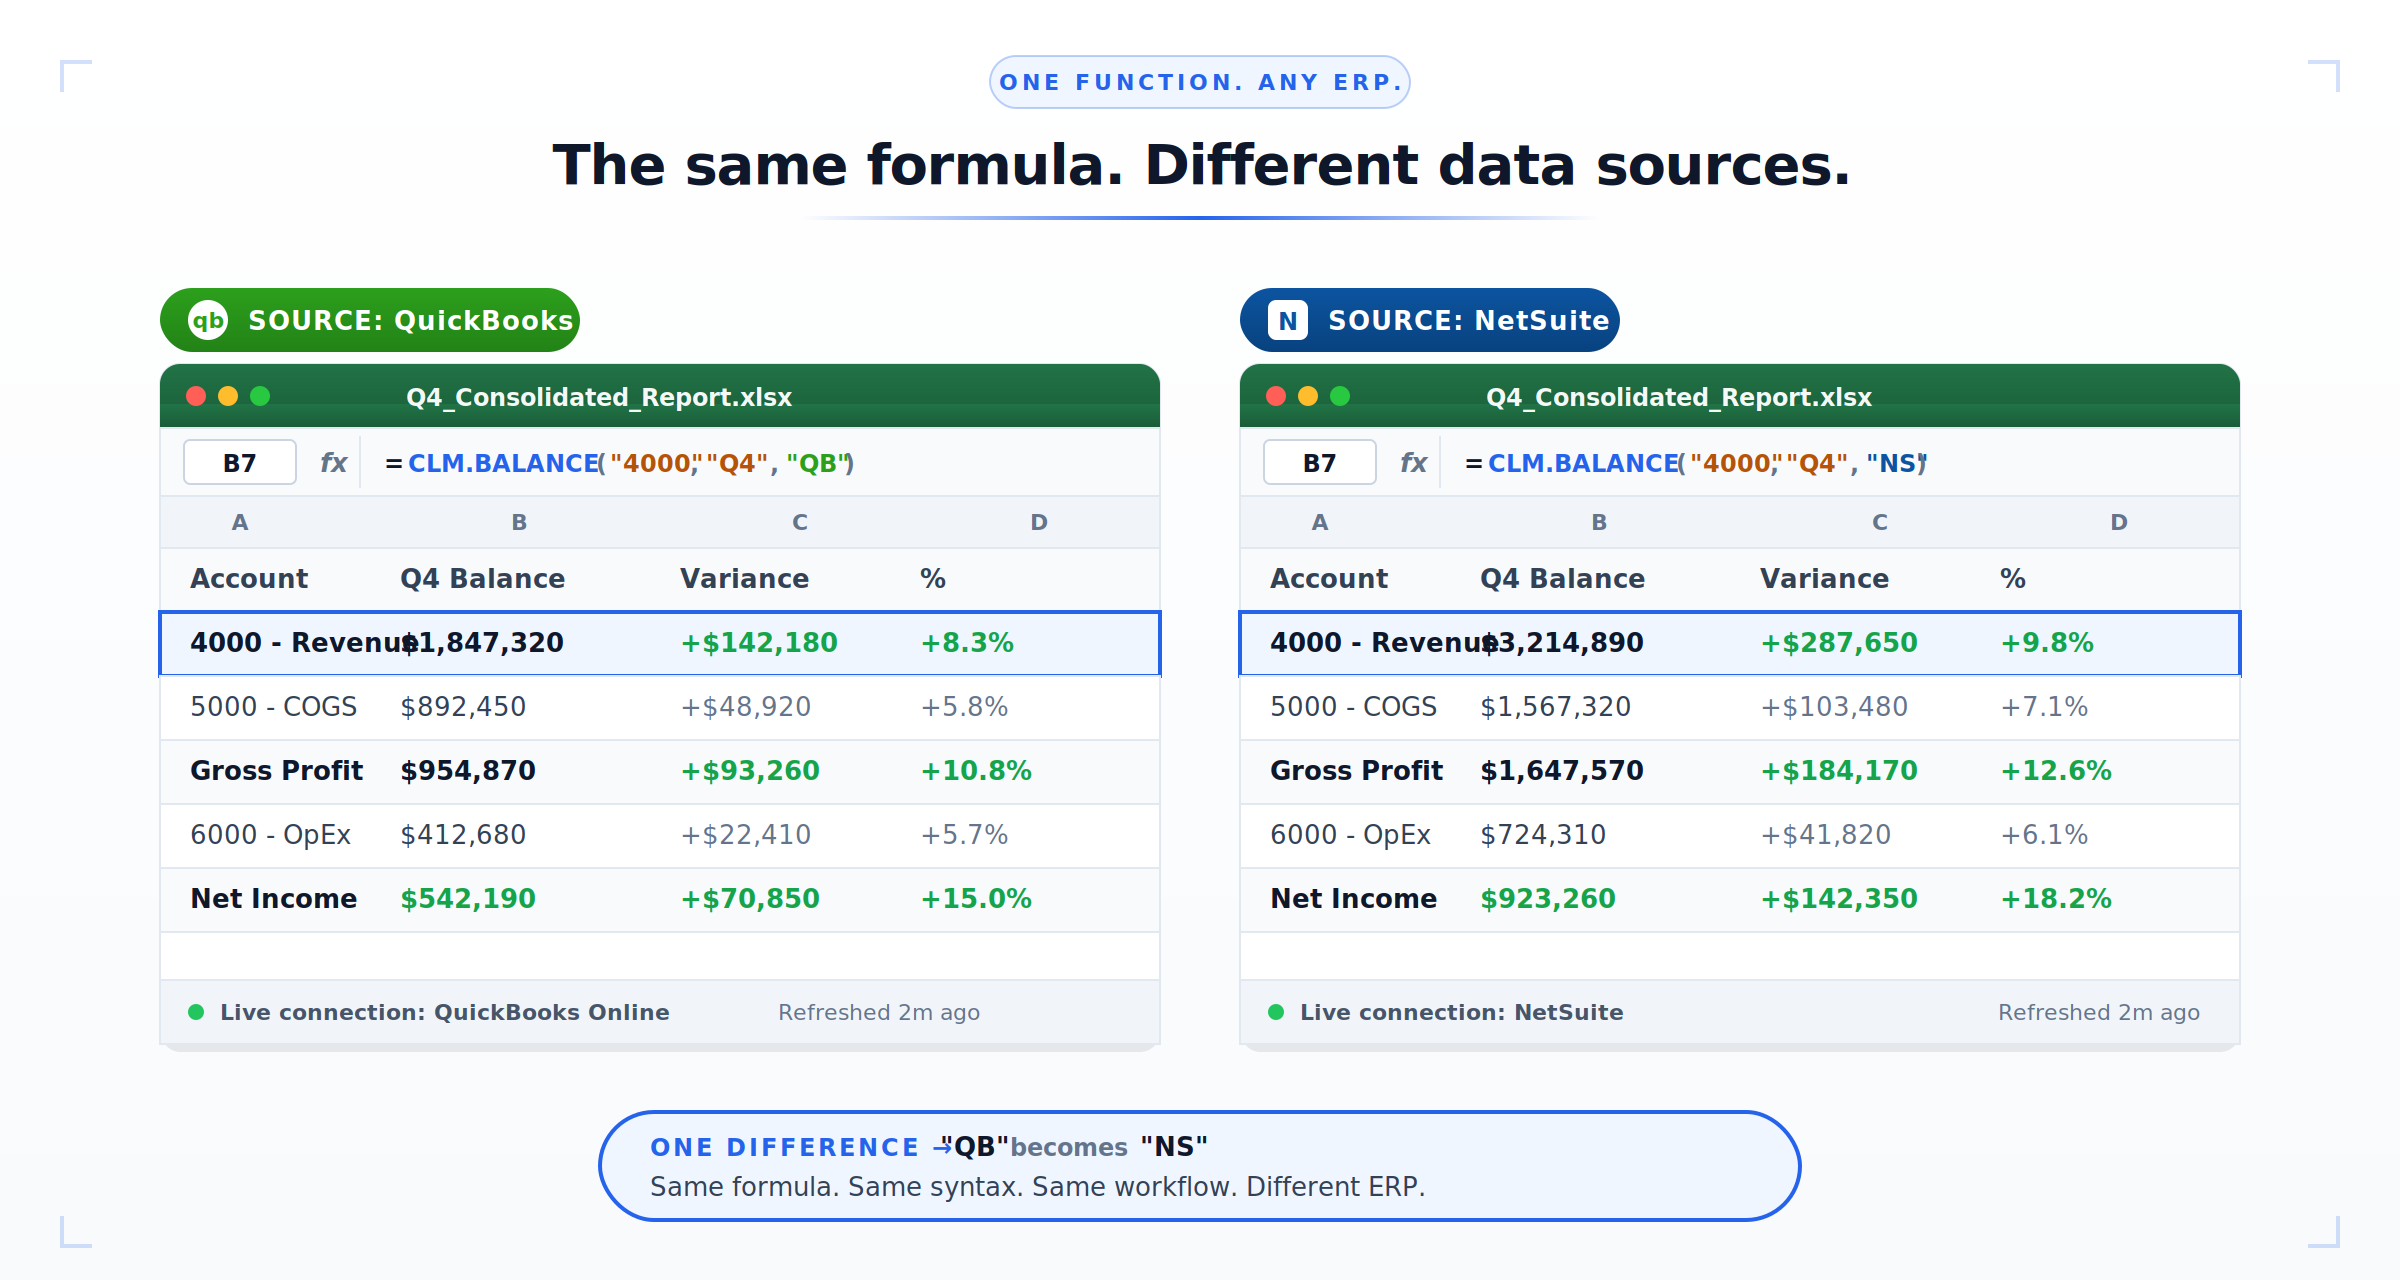Click column header A in the NetSuite sheet
Image resolution: width=2400 pixels, height=1280 pixels.
point(1320,521)
